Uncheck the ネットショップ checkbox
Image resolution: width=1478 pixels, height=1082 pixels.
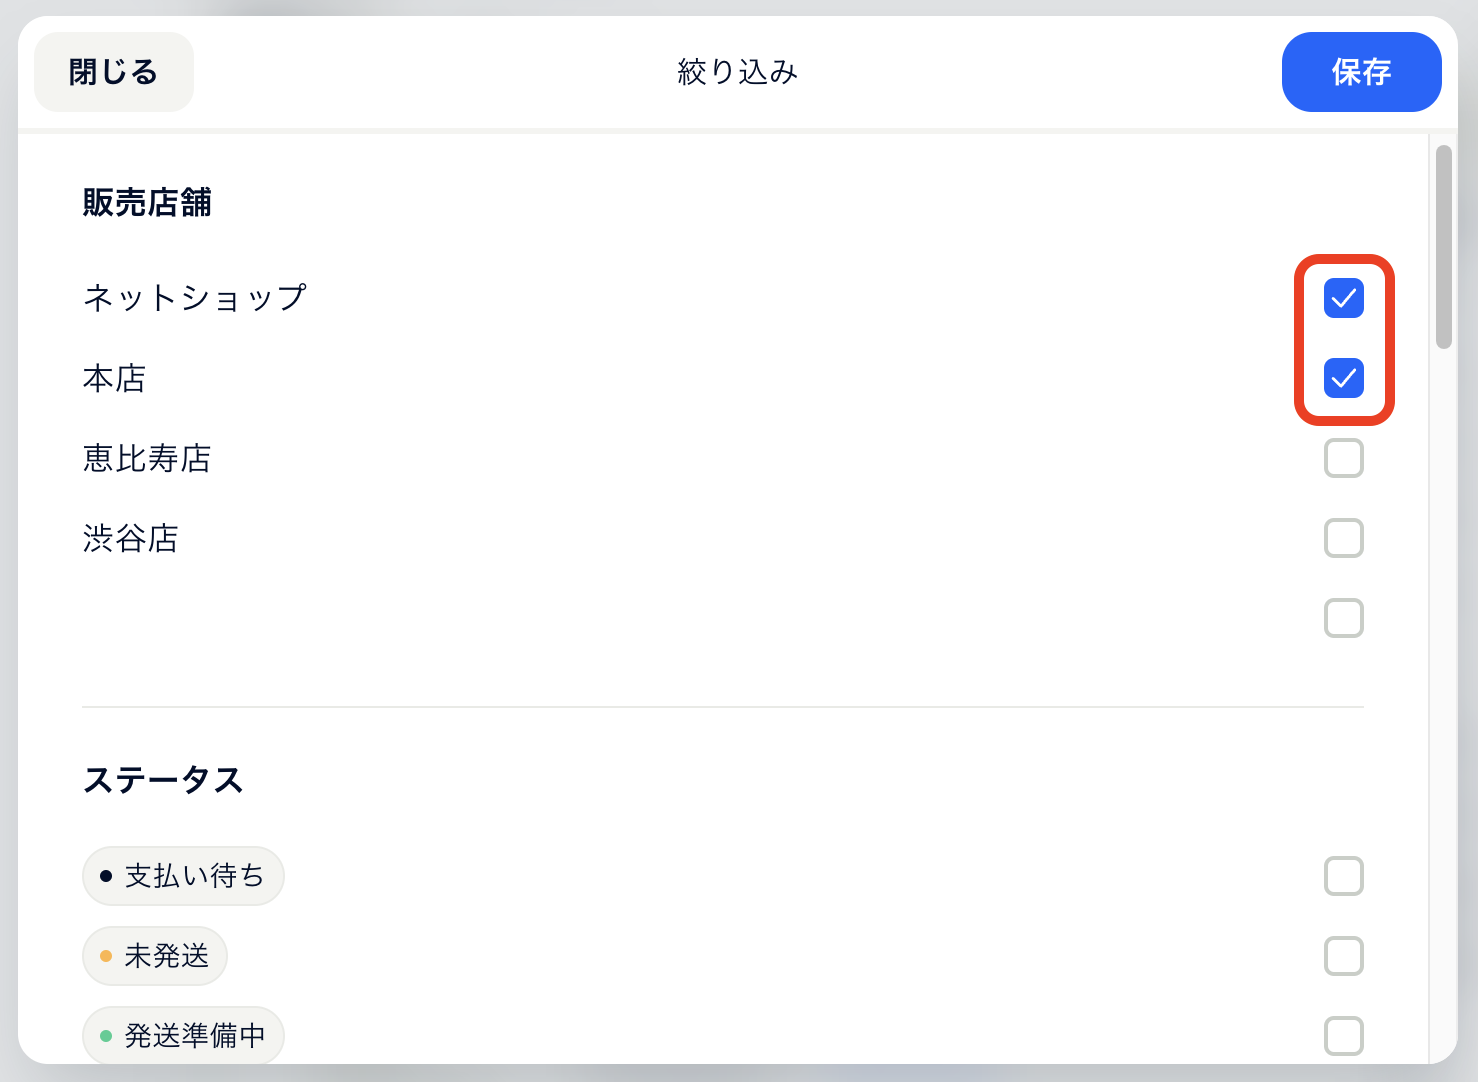click(x=1343, y=298)
